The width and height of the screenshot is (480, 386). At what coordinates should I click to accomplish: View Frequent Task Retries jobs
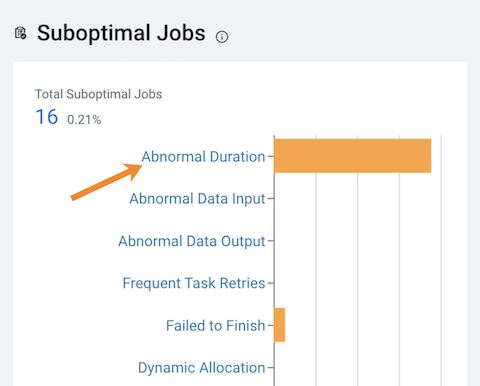194,283
